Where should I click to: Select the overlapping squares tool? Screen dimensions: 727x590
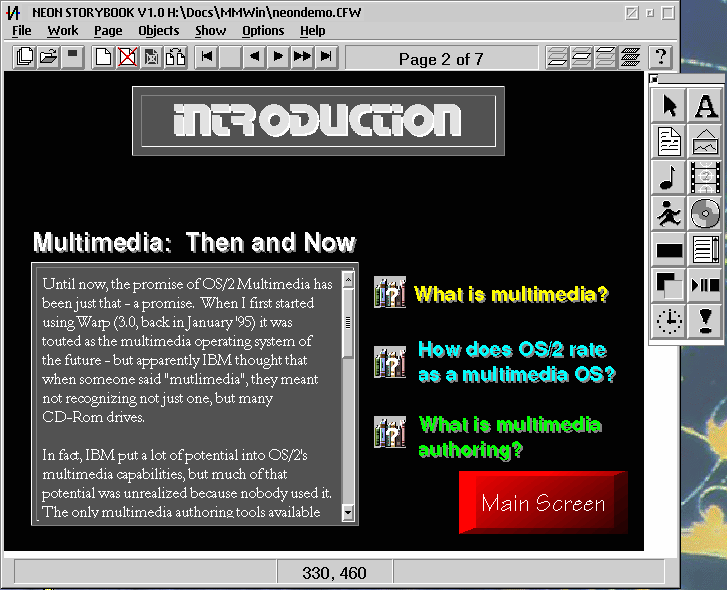click(x=668, y=285)
